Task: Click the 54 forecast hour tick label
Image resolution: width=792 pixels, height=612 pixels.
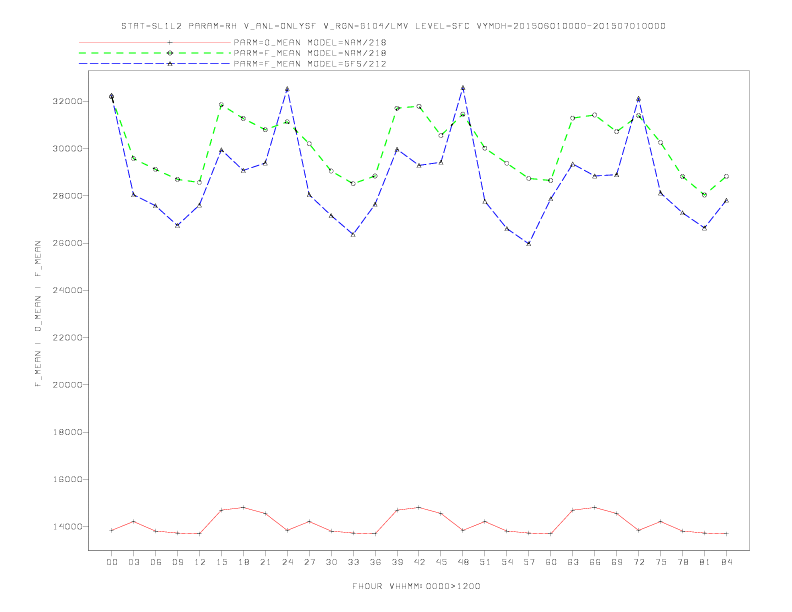Action: click(507, 562)
